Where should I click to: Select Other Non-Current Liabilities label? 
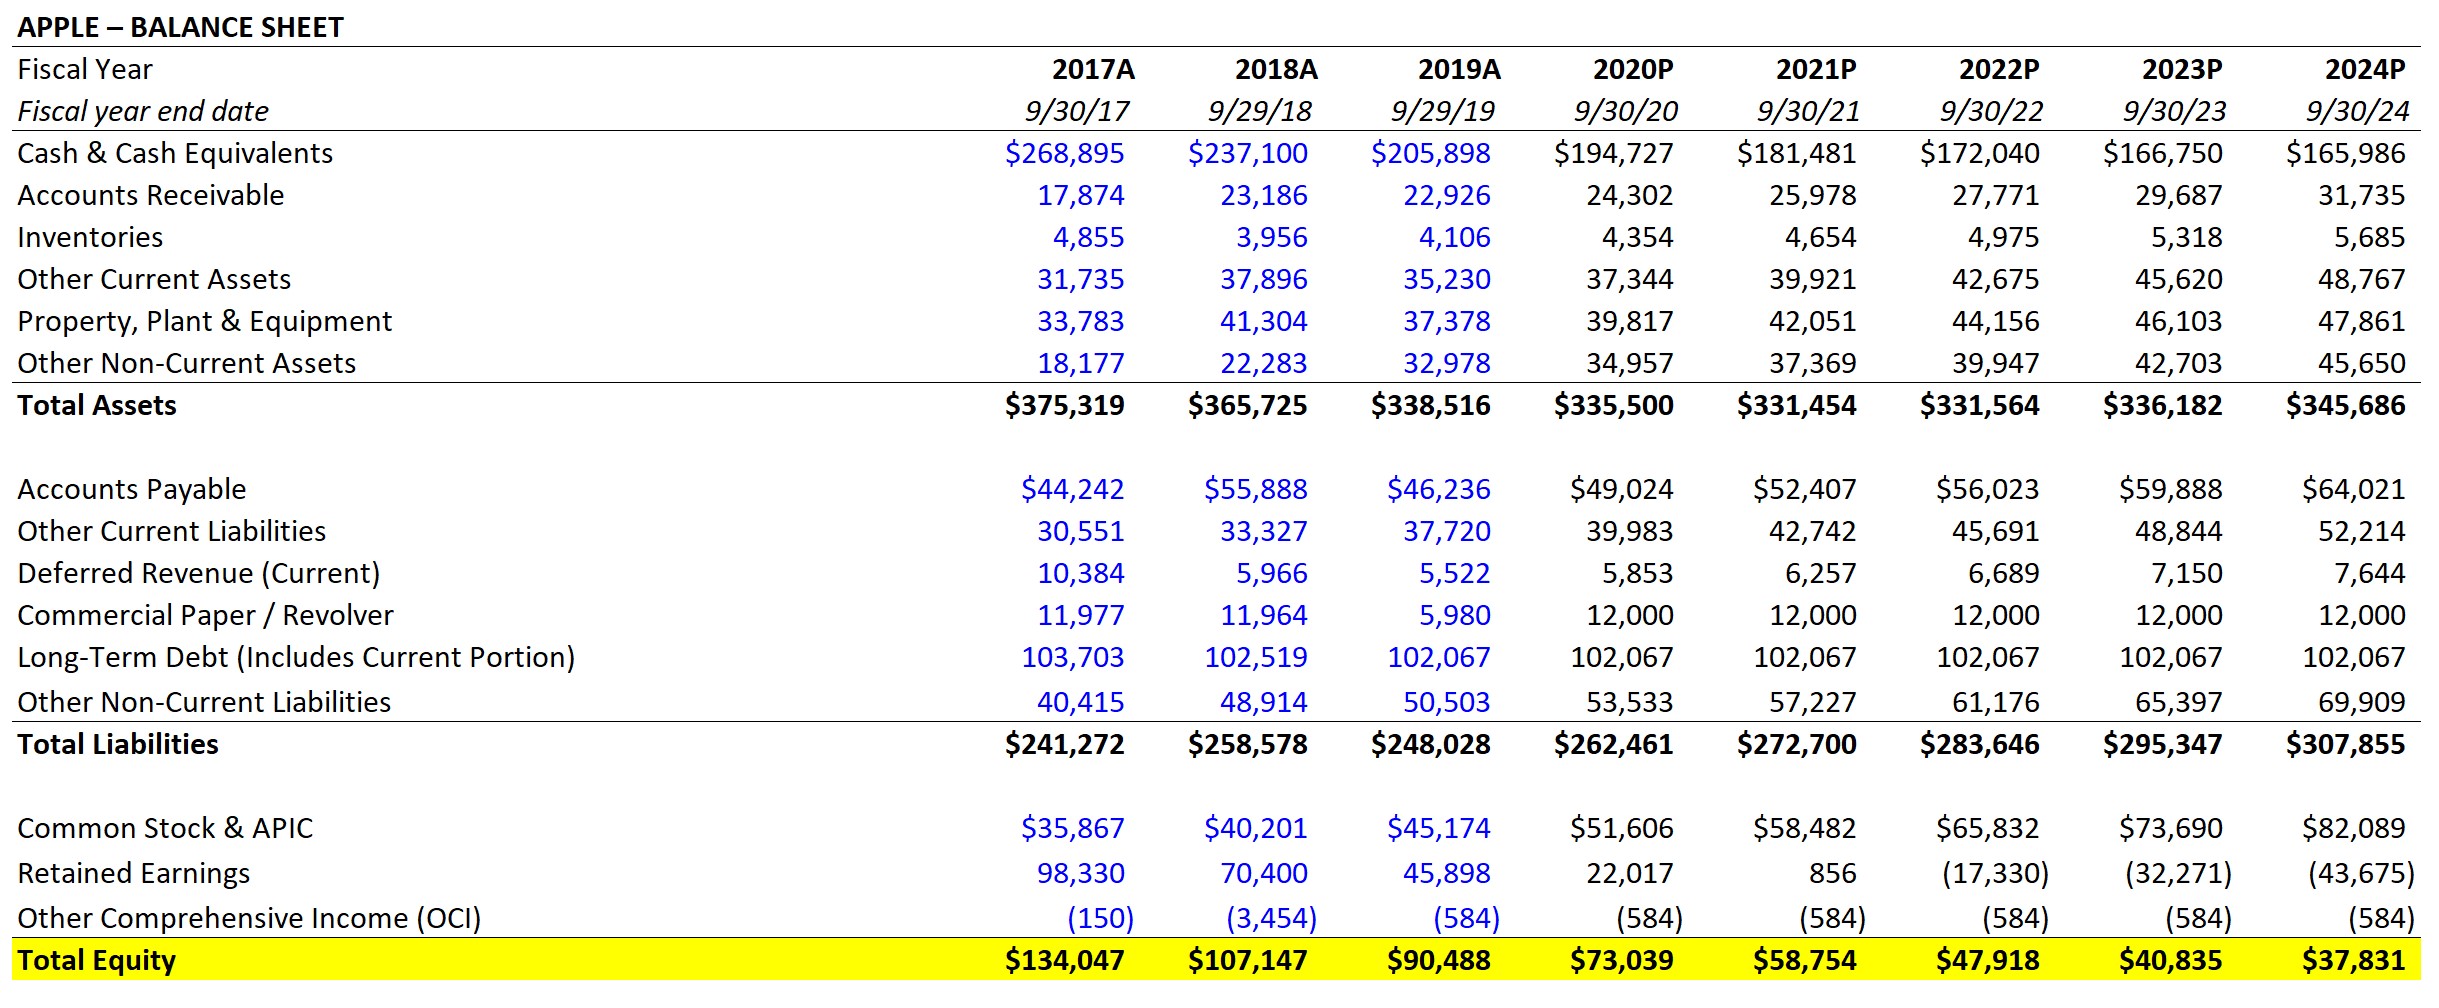tap(204, 702)
